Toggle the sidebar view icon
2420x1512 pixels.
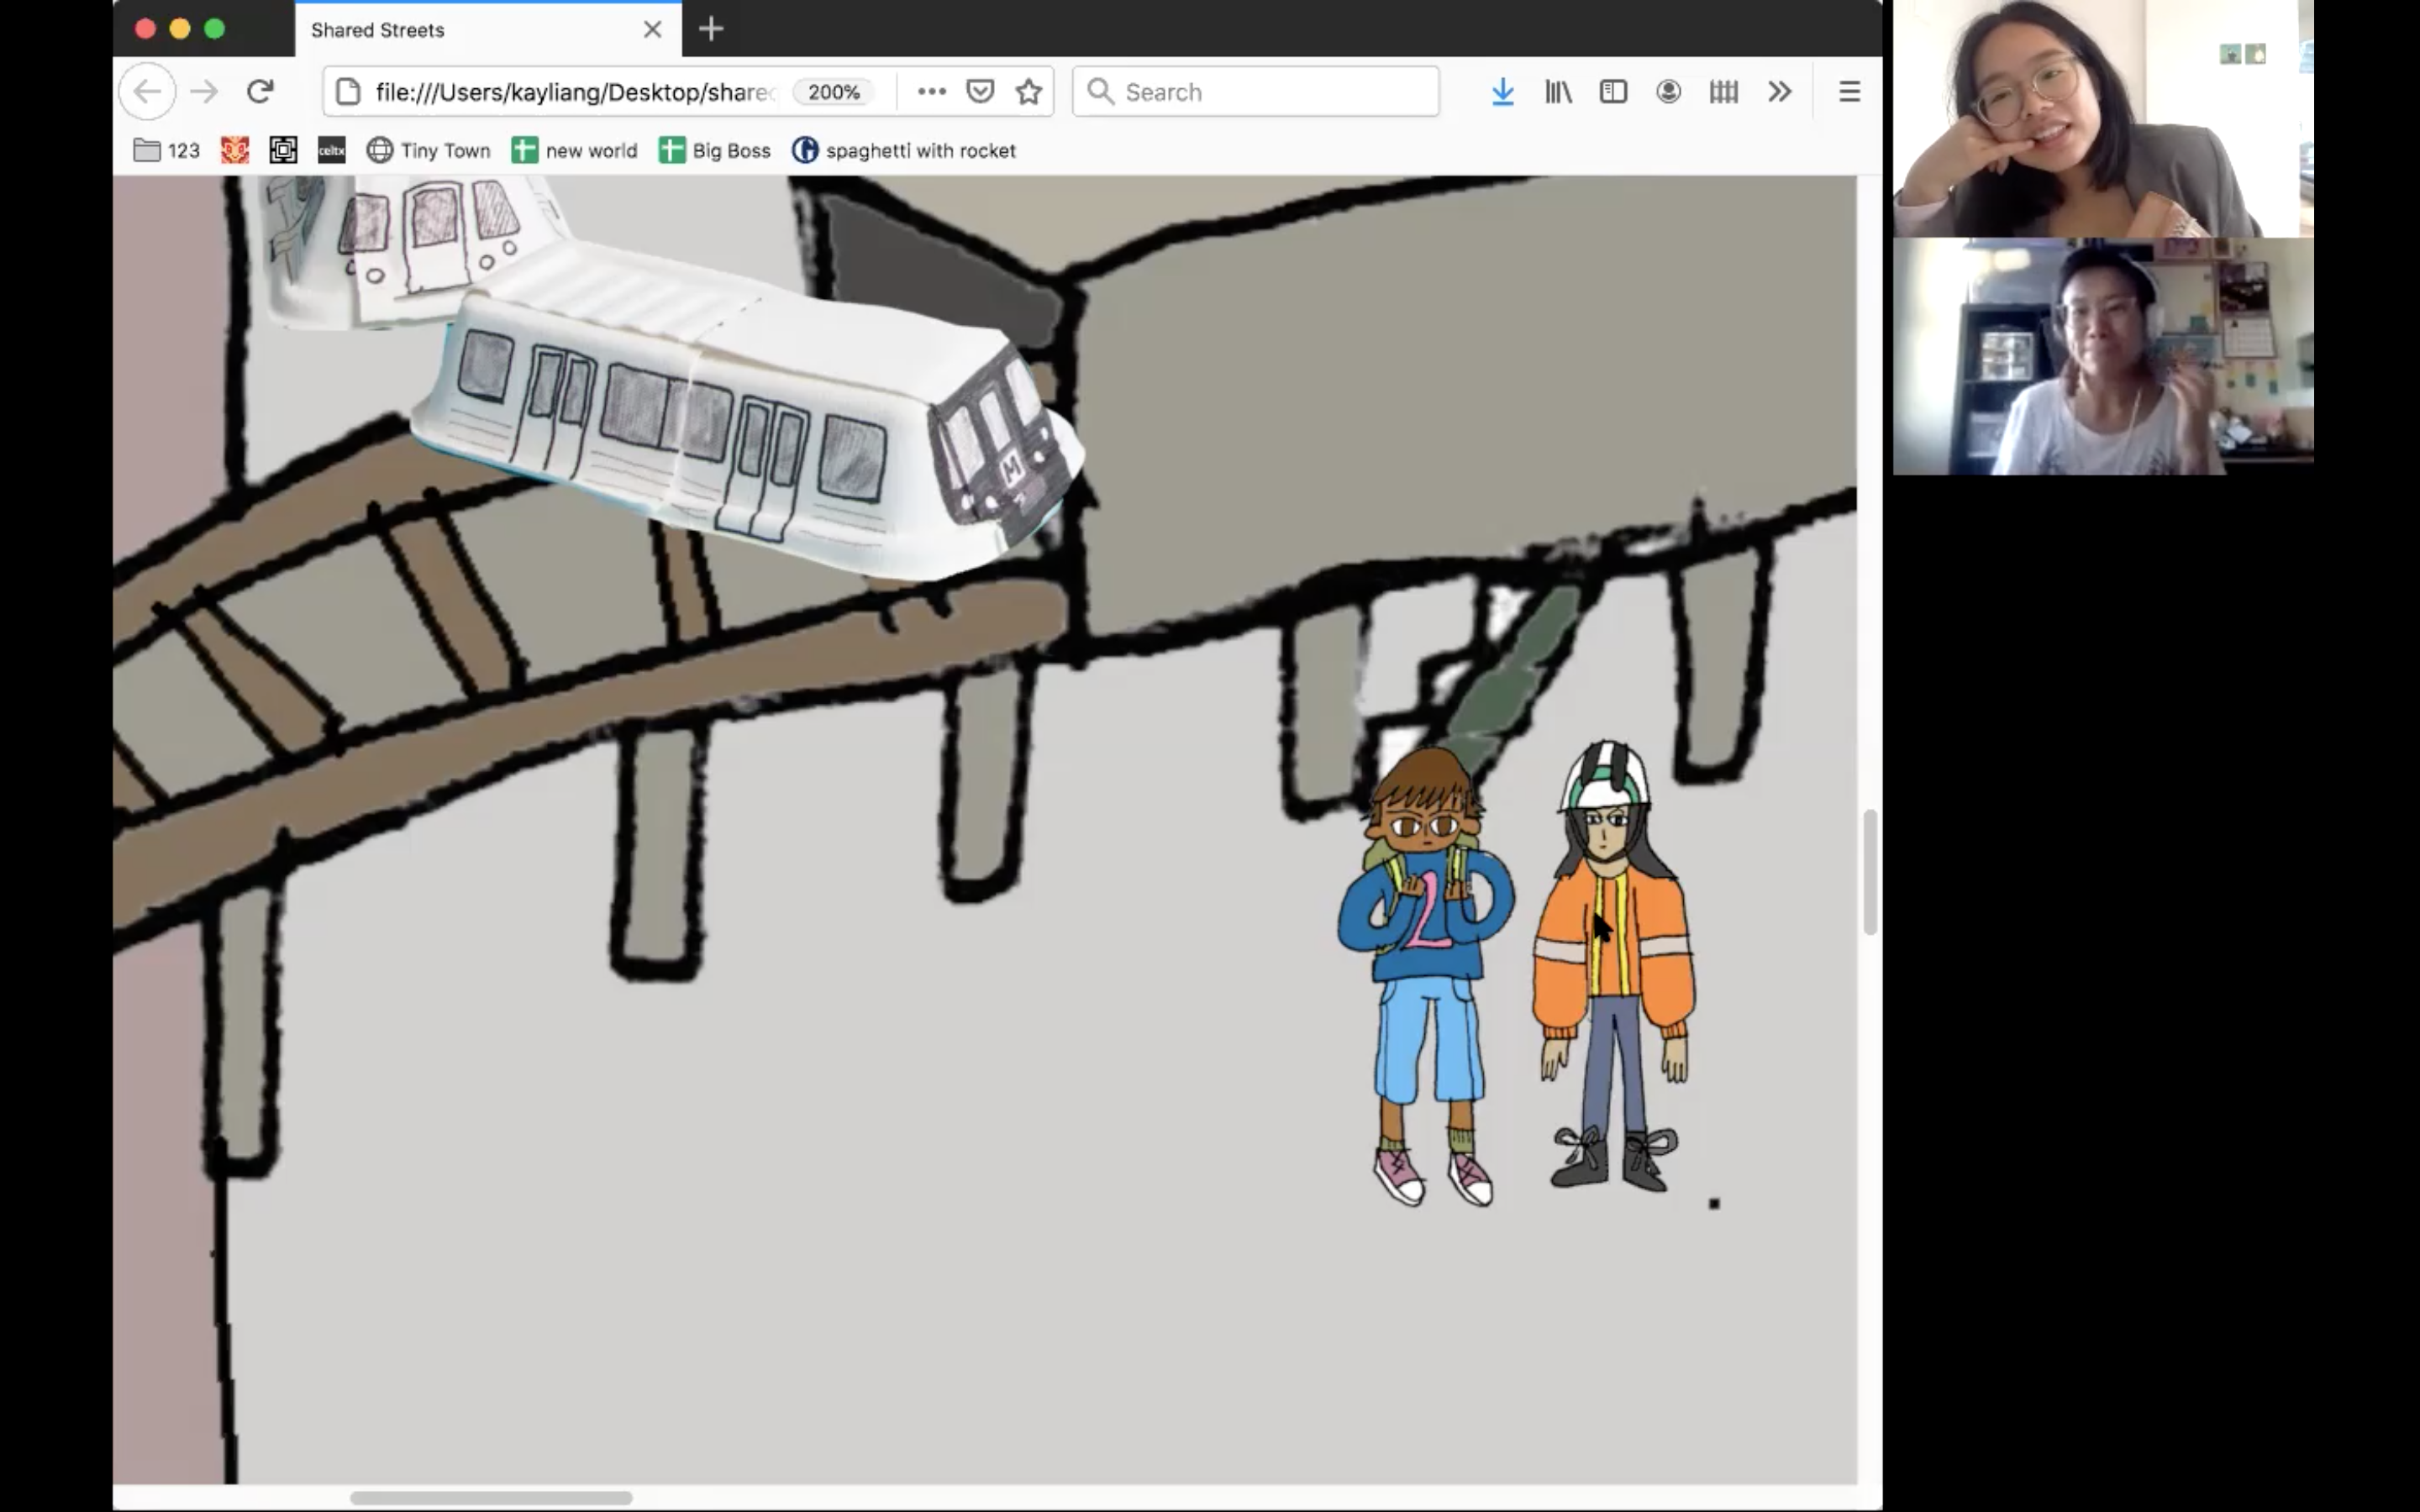click(x=1613, y=92)
